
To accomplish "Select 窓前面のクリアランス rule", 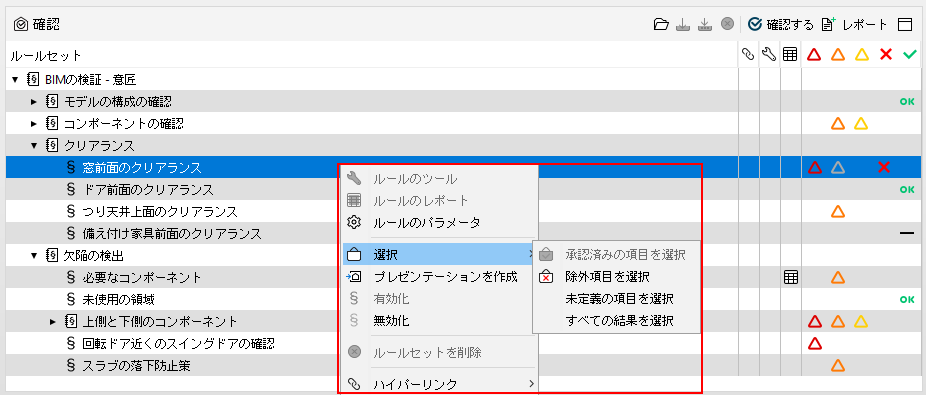I will tap(142, 168).
